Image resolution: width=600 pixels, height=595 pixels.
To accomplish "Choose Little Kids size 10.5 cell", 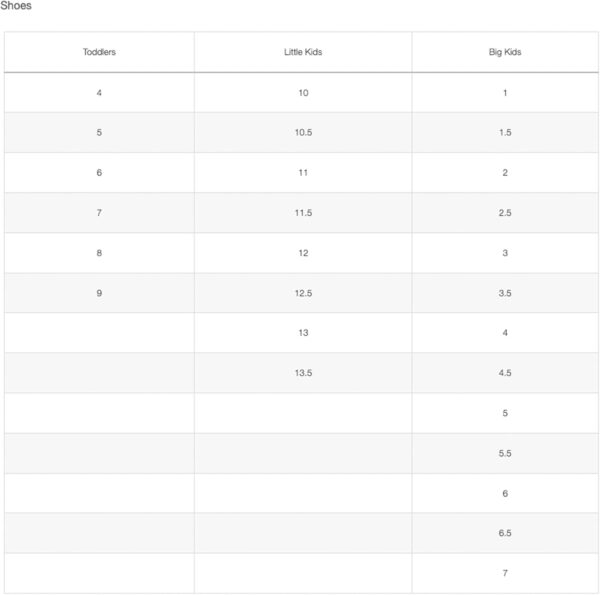I will pos(303,133).
